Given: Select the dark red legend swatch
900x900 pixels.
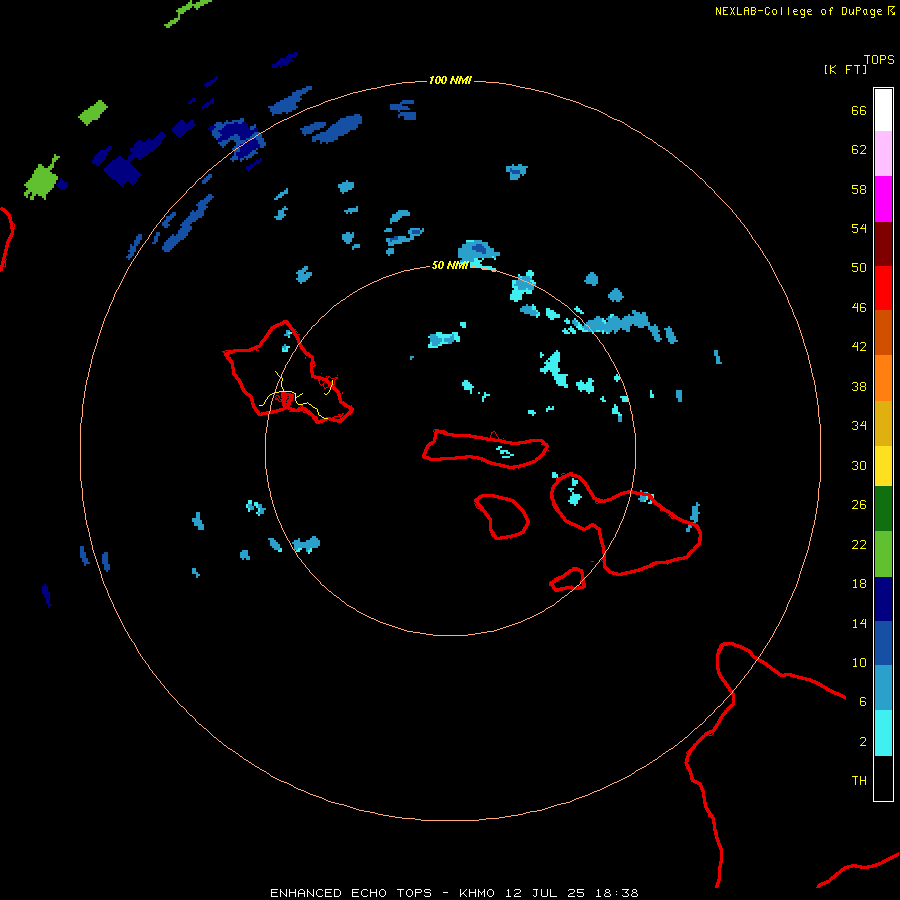Looking at the screenshot, I should tap(883, 244).
